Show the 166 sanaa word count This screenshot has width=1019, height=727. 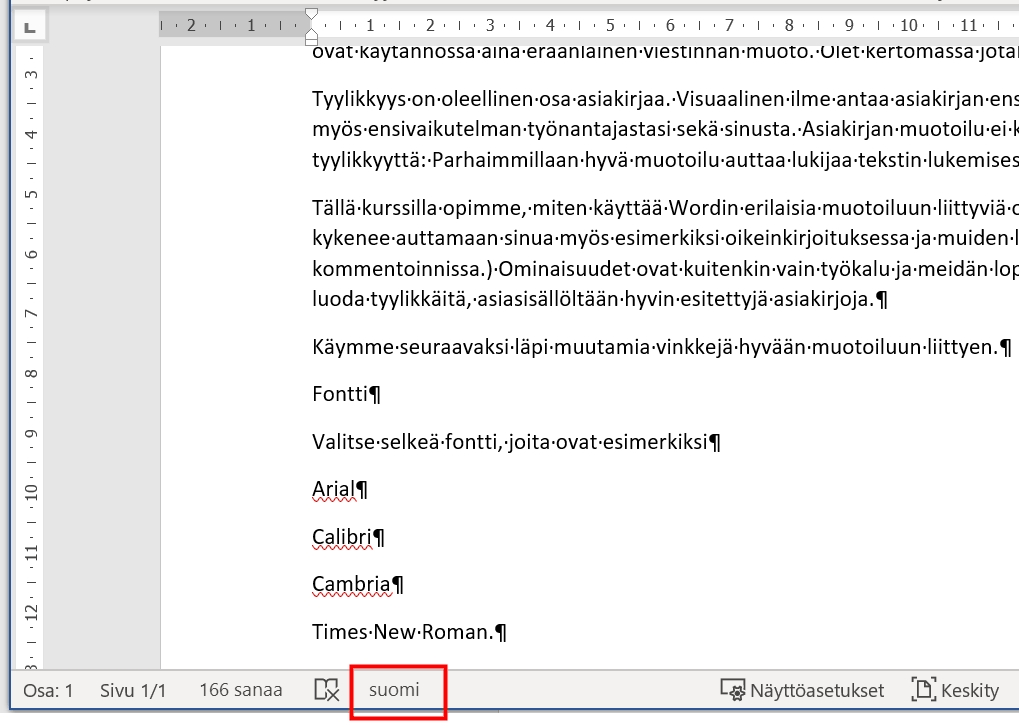point(240,690)
